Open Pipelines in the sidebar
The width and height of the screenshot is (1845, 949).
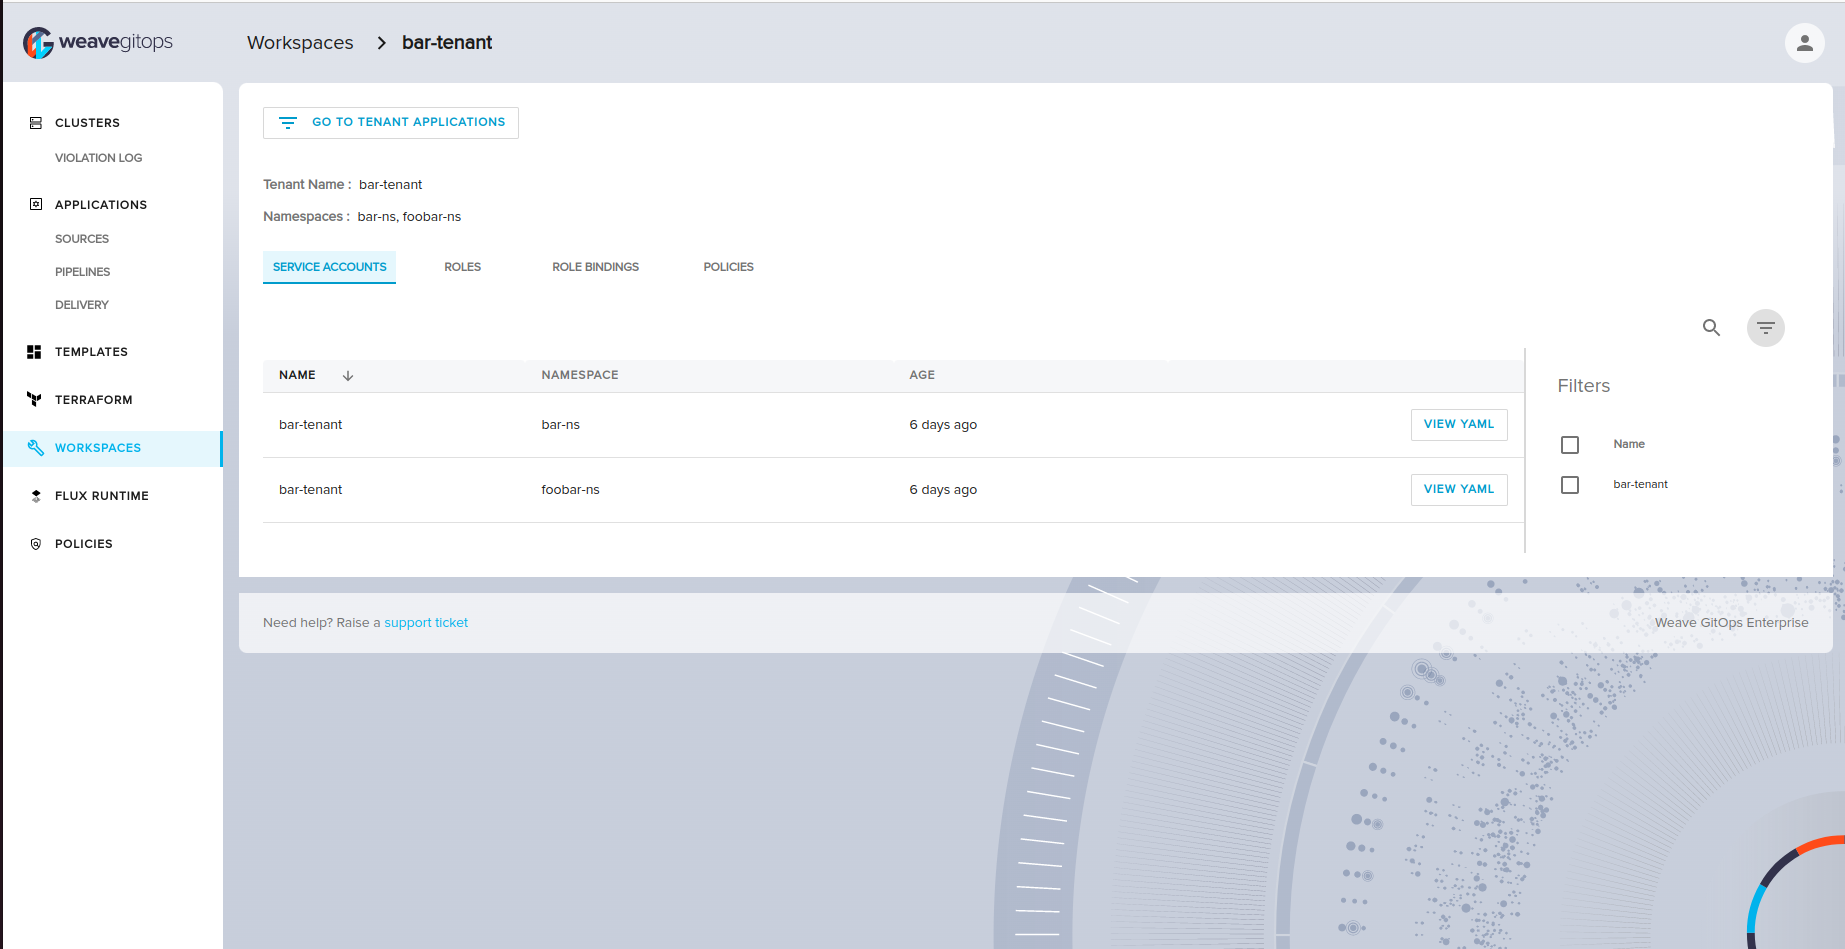[83, 272]
